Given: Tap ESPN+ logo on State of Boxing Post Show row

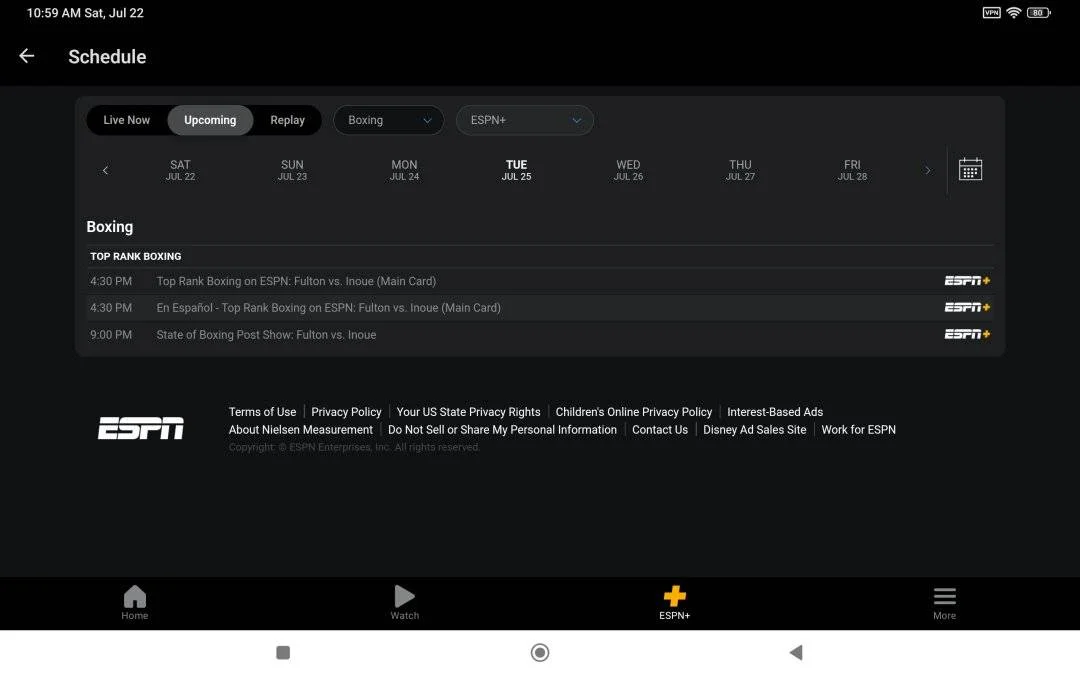Looking at the screenshot, I should (967, 334).
